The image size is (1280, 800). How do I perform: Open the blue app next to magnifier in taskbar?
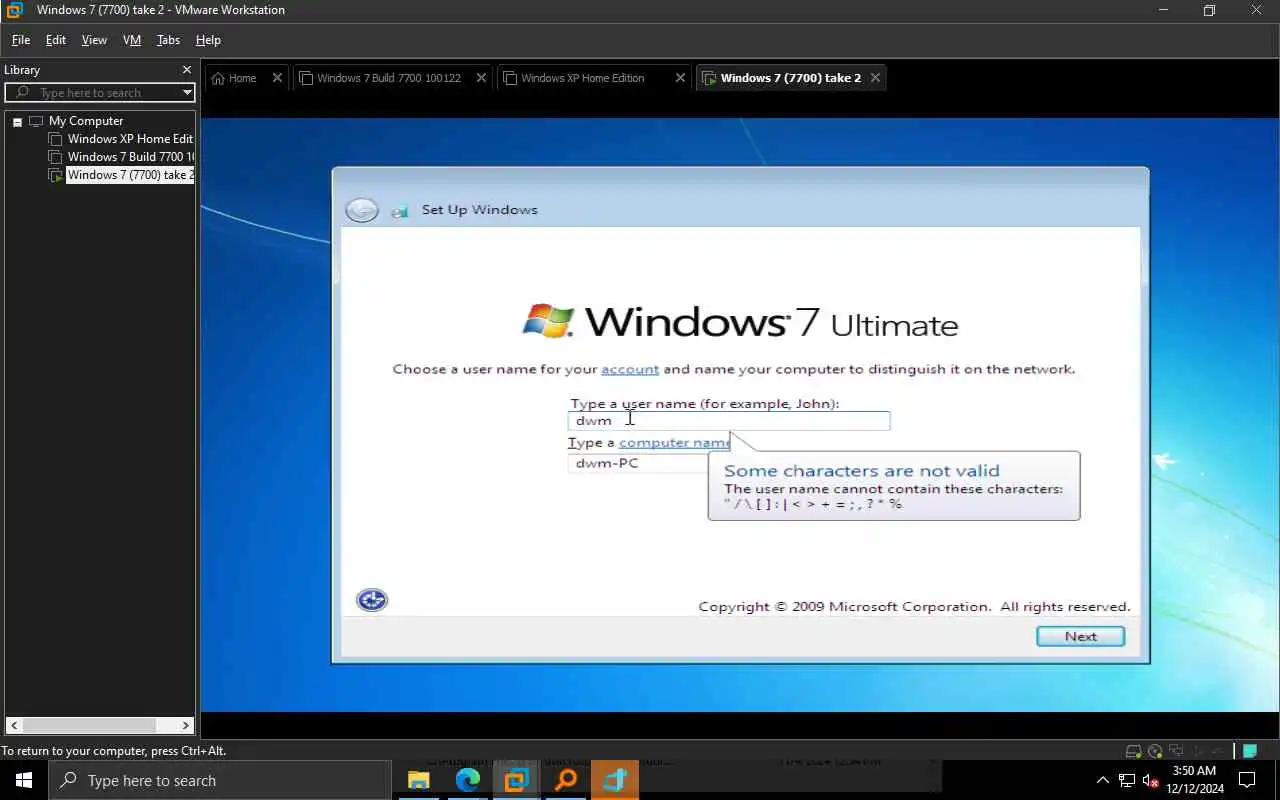614,780
